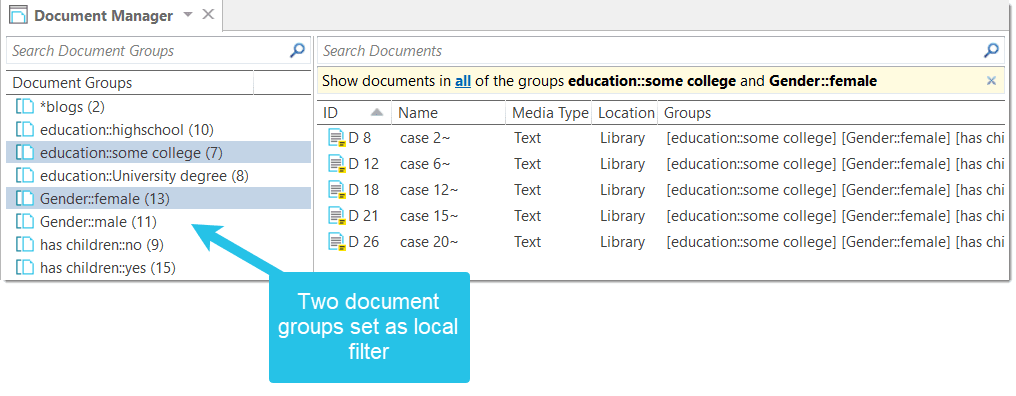Click the Library location for case 20~
The height and width of the screenshot is (396, 1016).
[622, 242]
